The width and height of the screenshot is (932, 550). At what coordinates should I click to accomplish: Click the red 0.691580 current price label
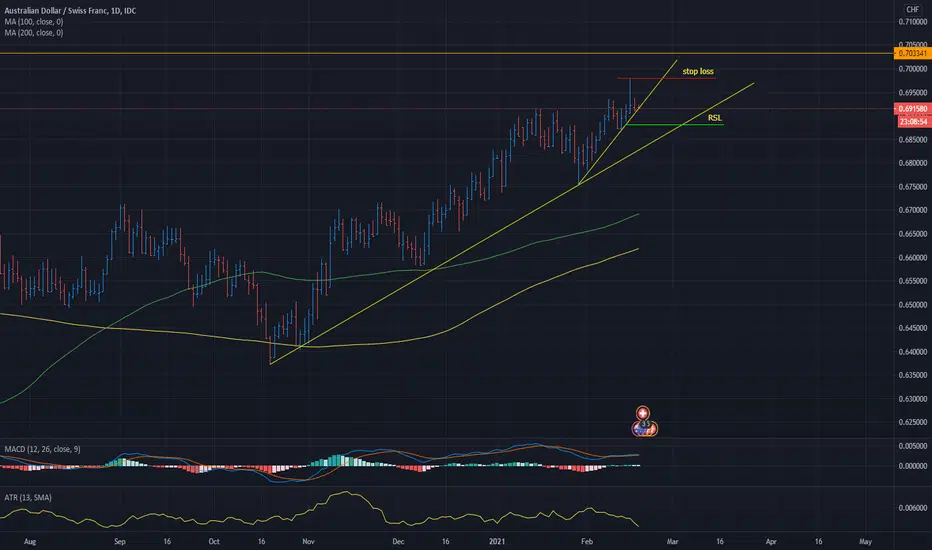912,109
